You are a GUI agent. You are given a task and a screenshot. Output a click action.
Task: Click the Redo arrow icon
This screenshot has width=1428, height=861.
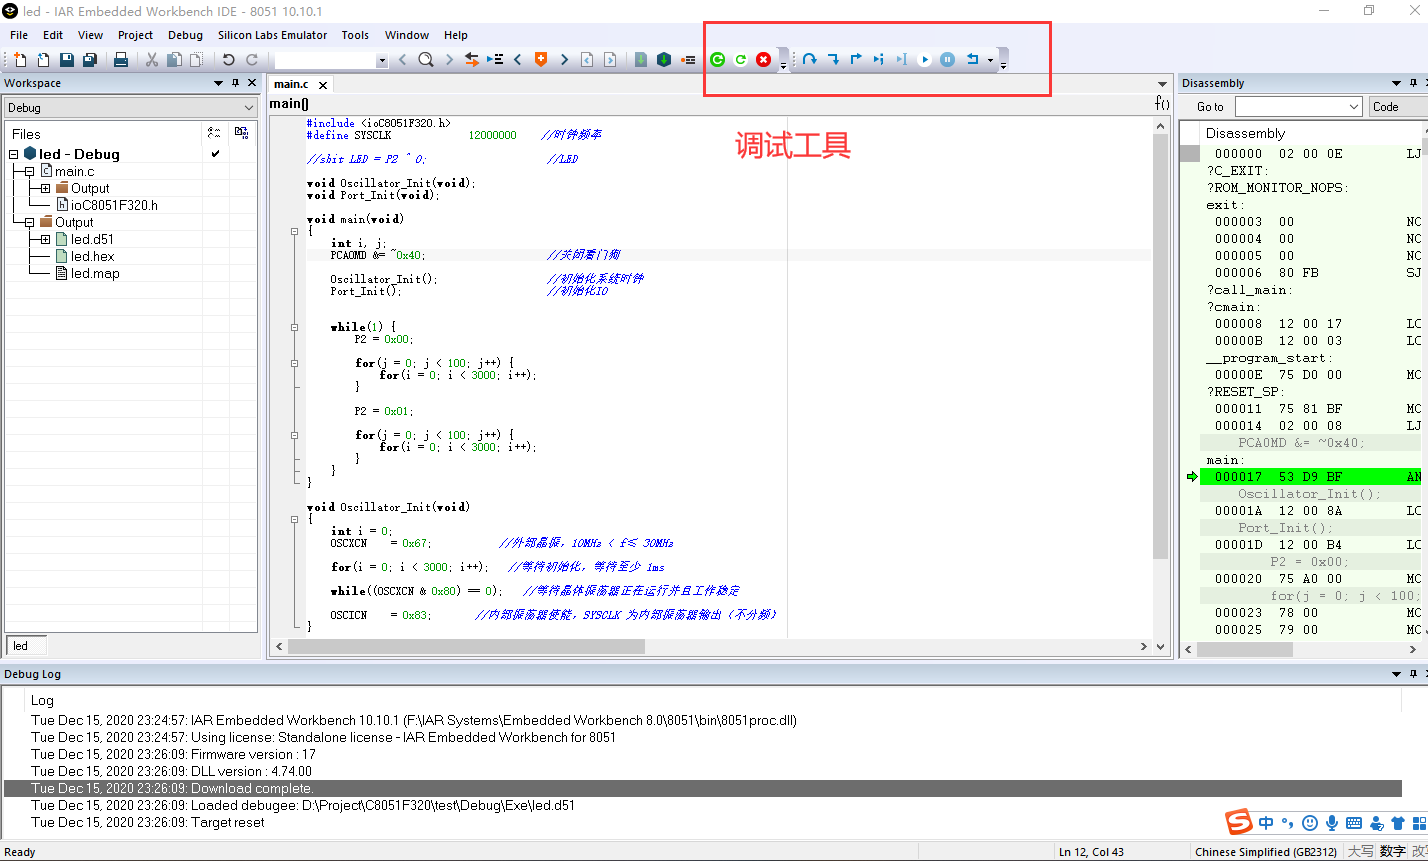(x=251, y=60)
